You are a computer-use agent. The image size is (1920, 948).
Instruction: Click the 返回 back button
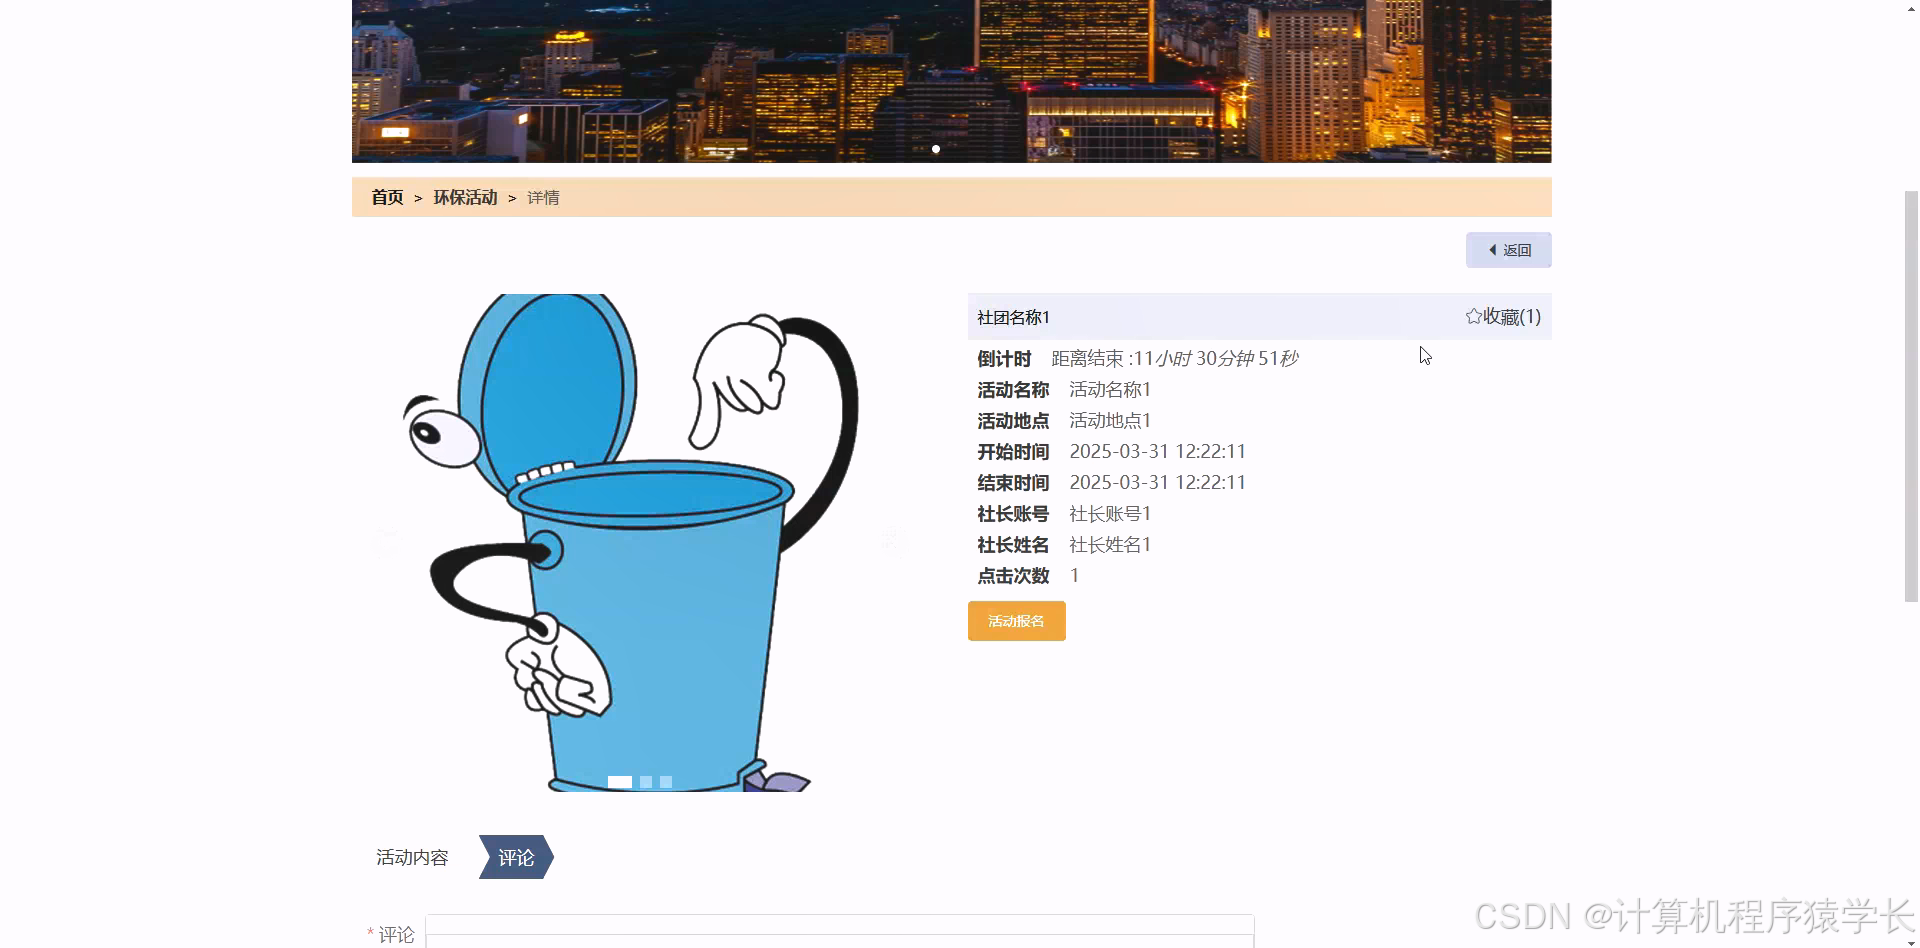pyautogui.click(x=1508, y=250)
